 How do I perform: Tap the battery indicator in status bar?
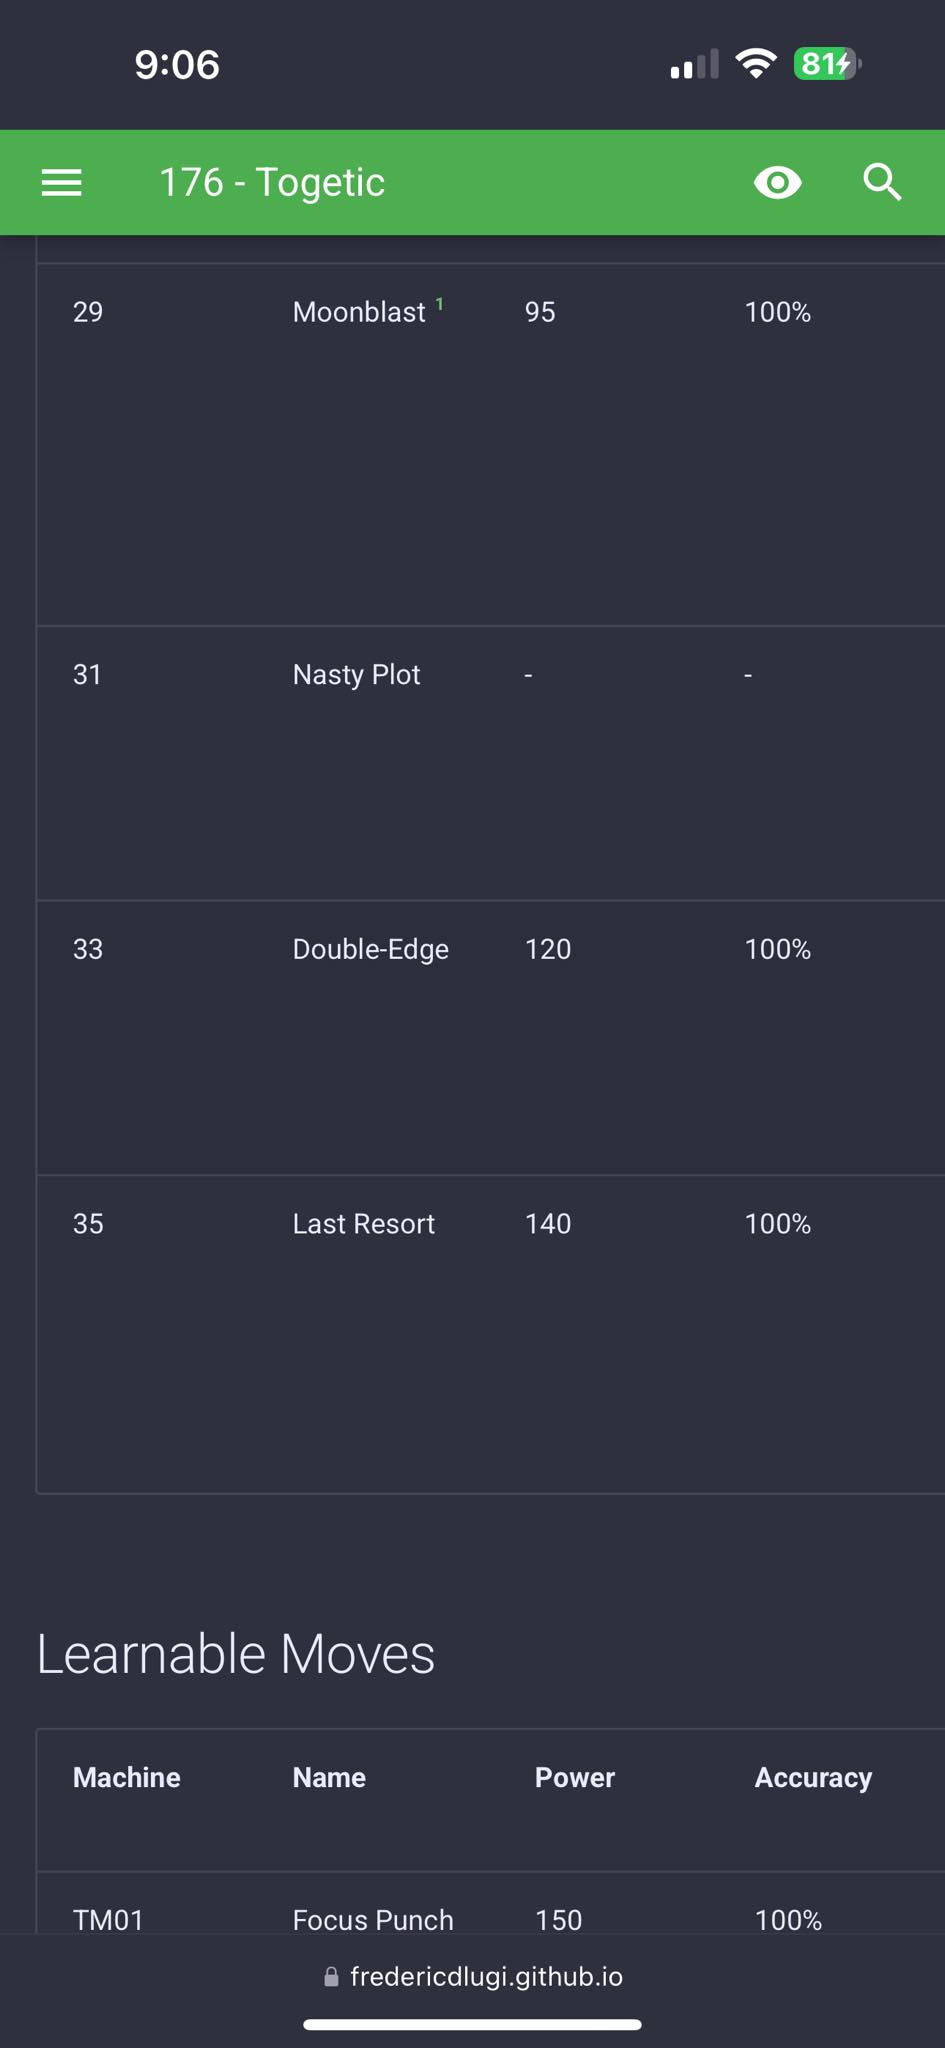tap(828, 65)
